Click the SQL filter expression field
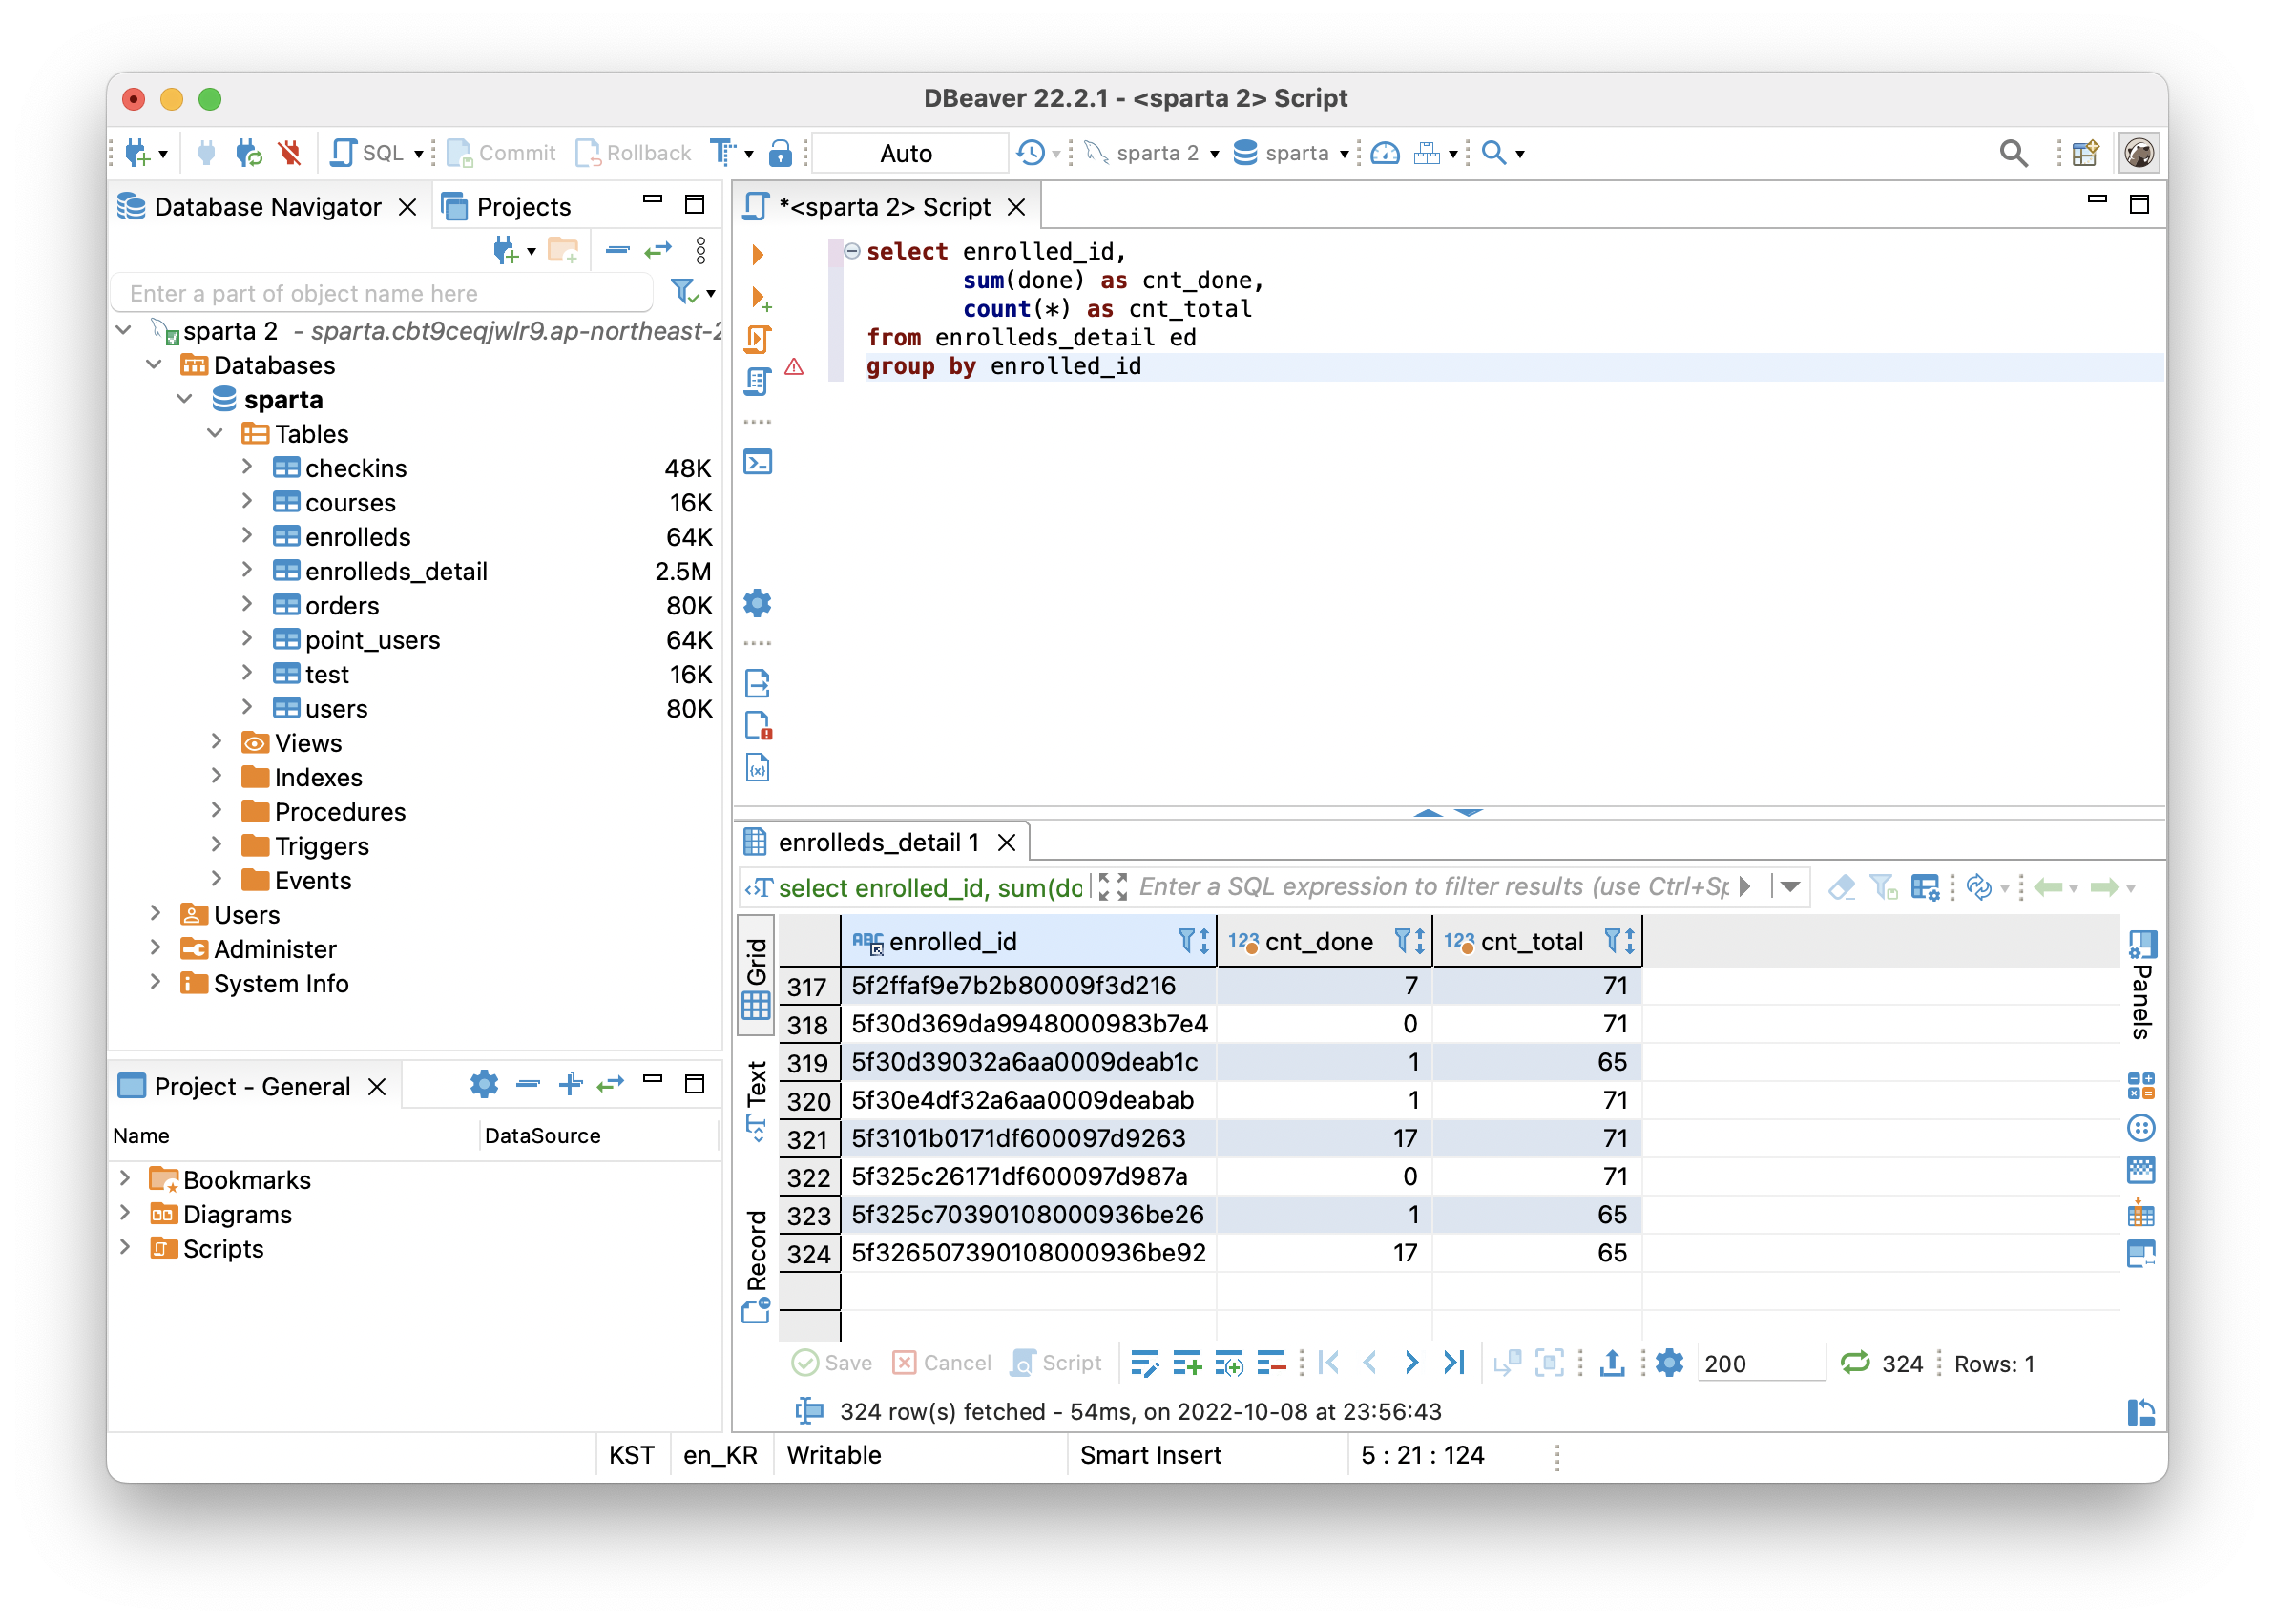The image size is (2275, 1624). 1434,887
